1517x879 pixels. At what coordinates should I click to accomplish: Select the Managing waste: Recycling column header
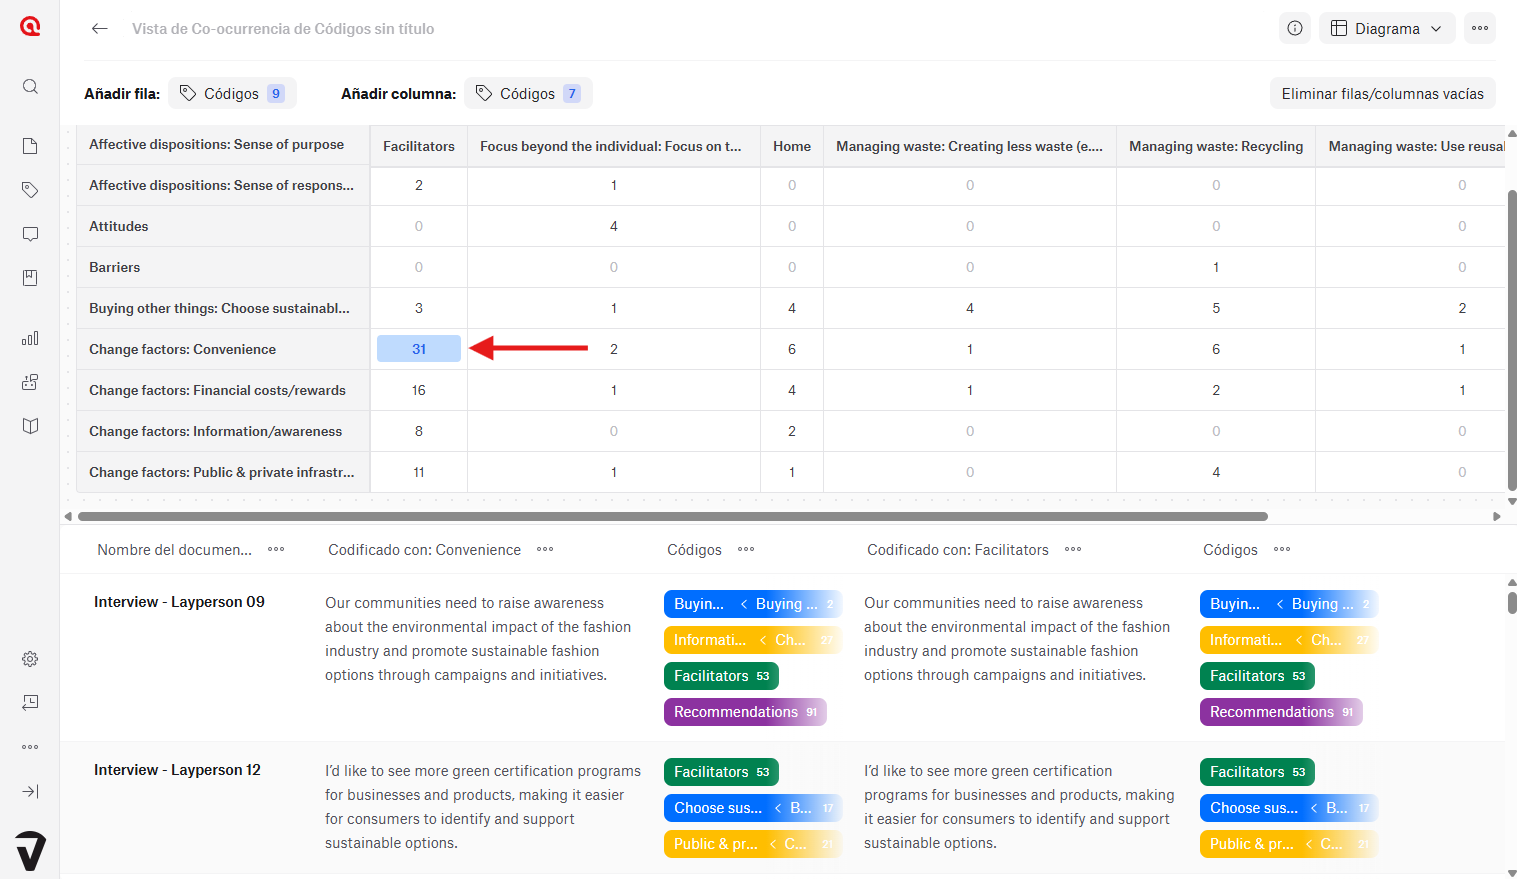click(1216, 146)
